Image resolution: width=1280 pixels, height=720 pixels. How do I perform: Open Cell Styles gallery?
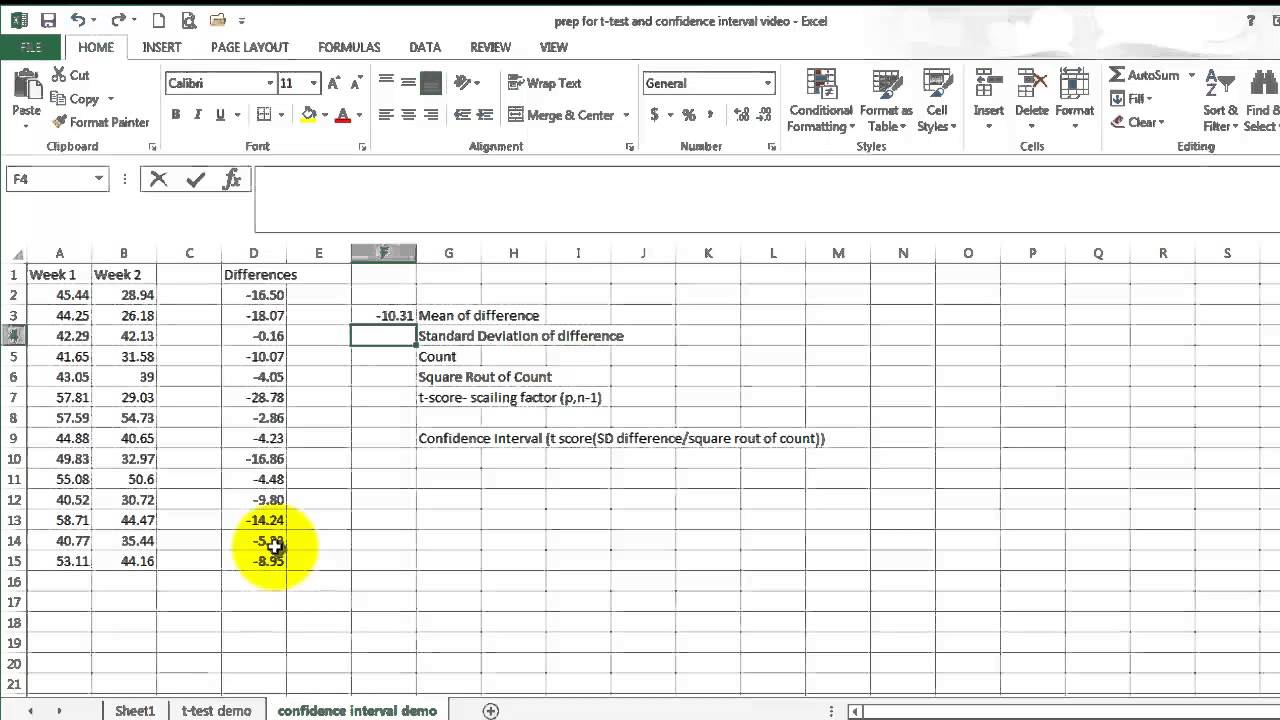tap(937, 101)
